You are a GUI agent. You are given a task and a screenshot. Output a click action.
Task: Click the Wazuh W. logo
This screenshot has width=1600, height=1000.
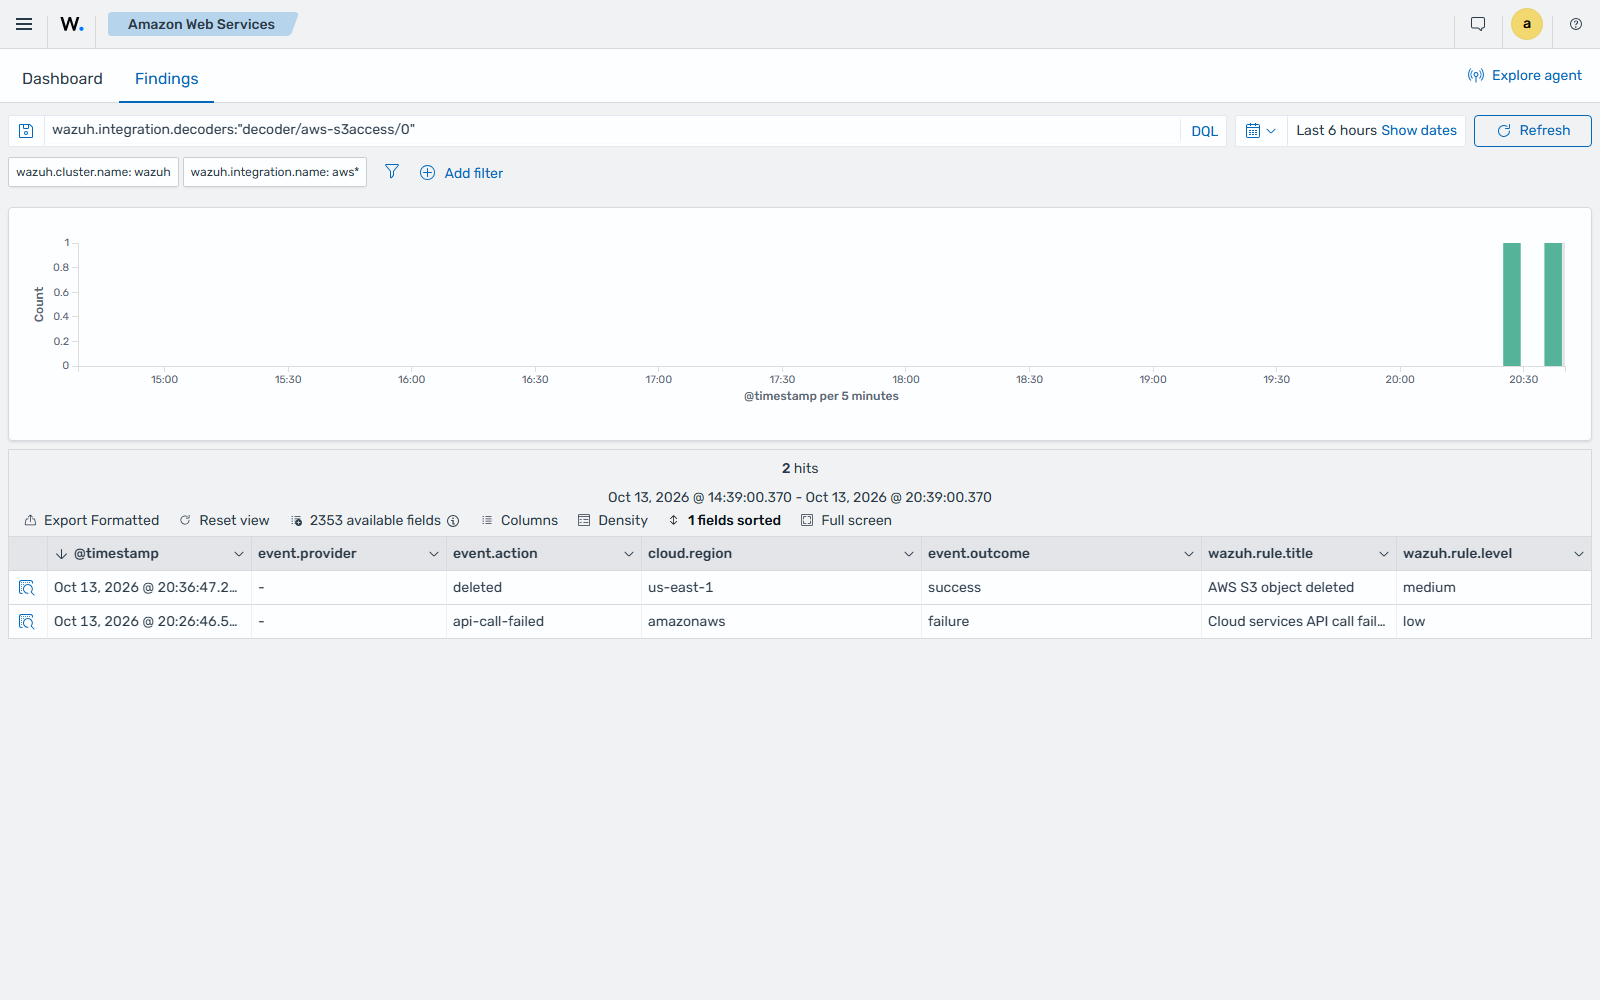[72, 24]
